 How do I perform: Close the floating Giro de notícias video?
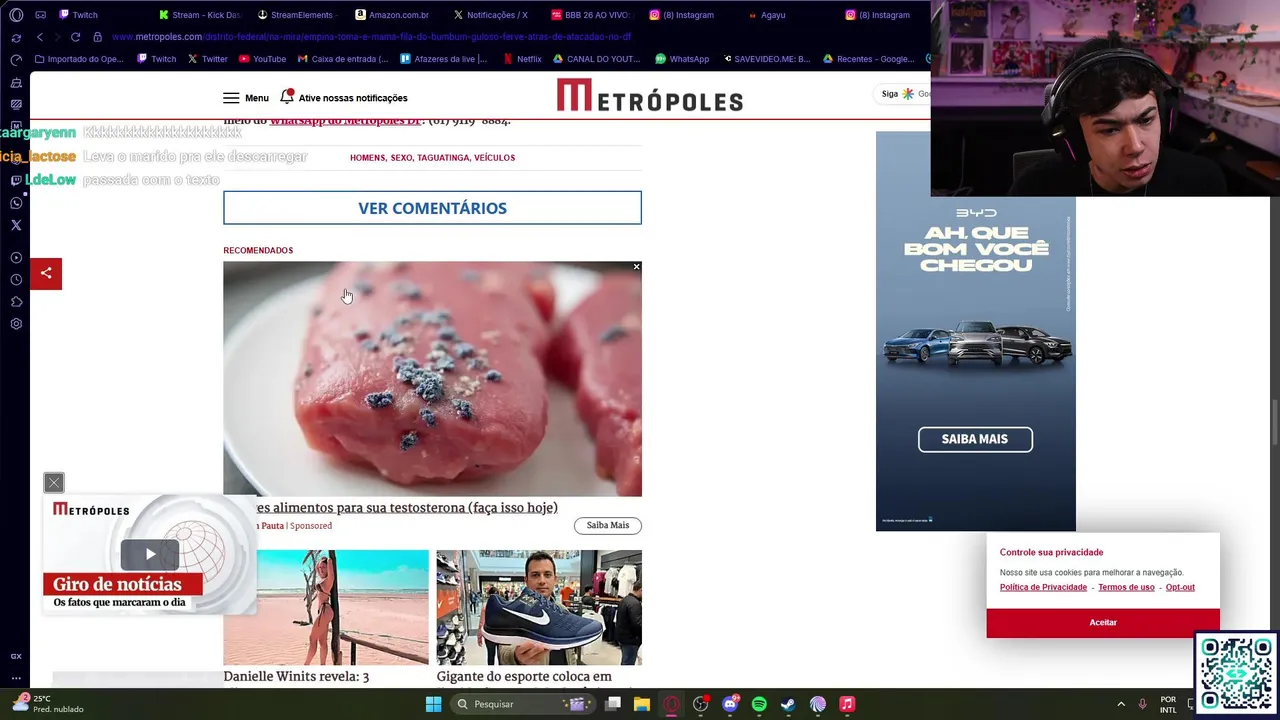(x=54, y=483)
